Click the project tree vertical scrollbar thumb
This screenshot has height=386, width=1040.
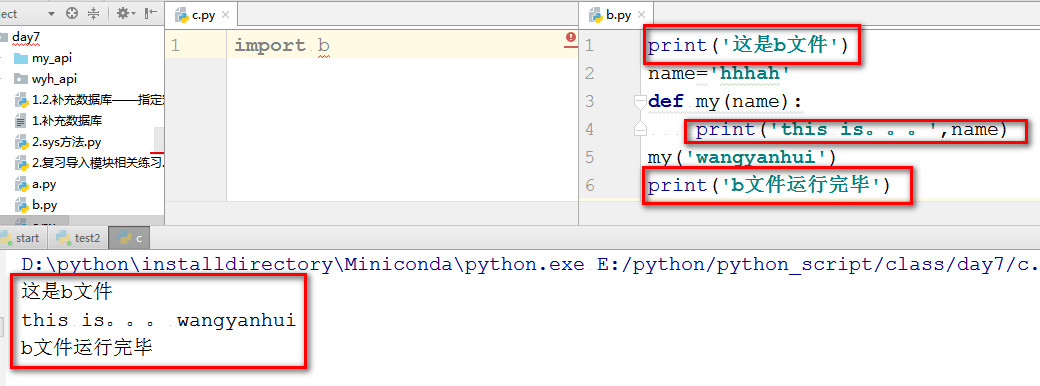[x=159, y=140]
